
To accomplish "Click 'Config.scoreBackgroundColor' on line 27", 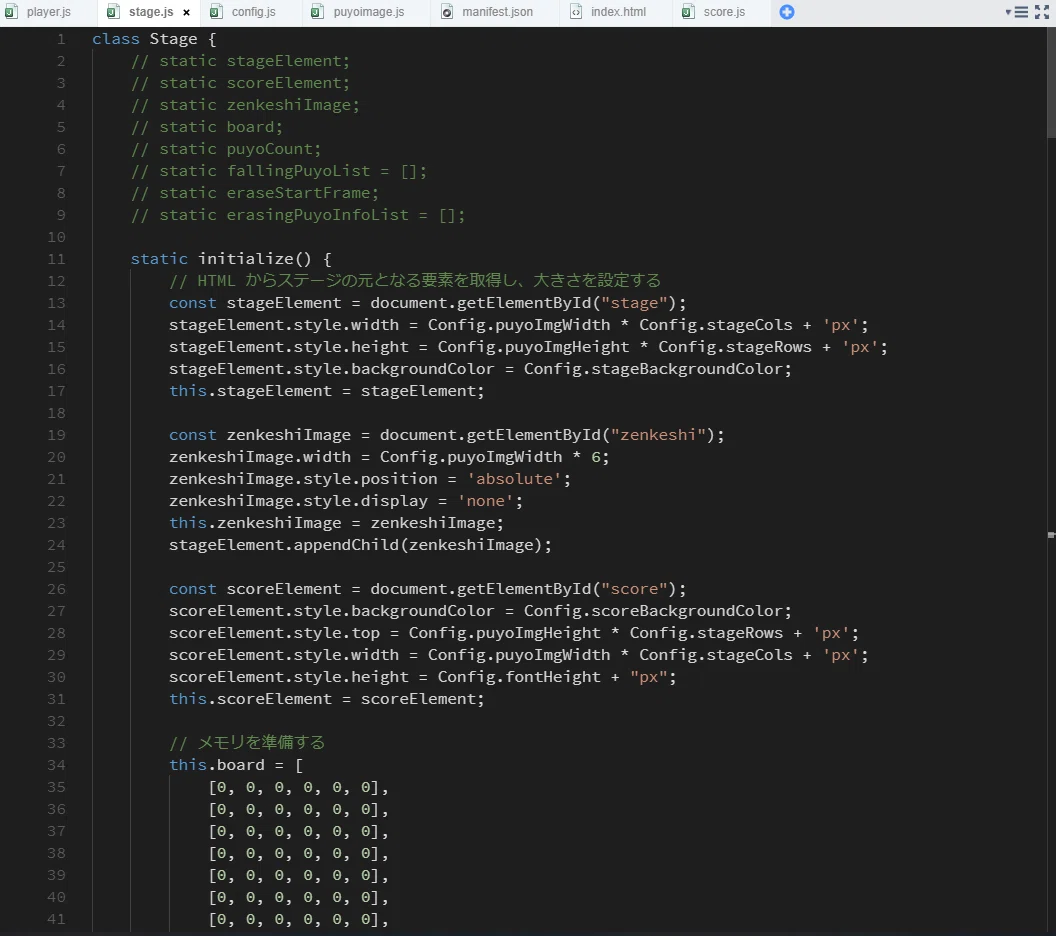I will pos(653,611).
